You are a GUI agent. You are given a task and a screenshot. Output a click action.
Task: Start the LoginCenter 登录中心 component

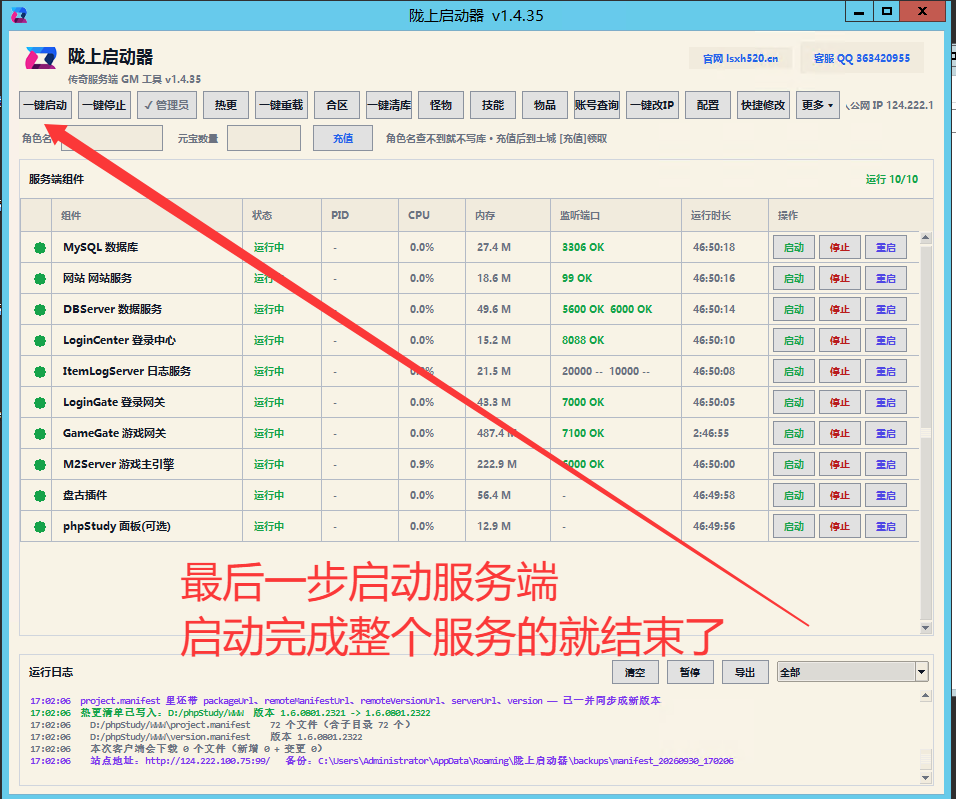click(794, 340)
